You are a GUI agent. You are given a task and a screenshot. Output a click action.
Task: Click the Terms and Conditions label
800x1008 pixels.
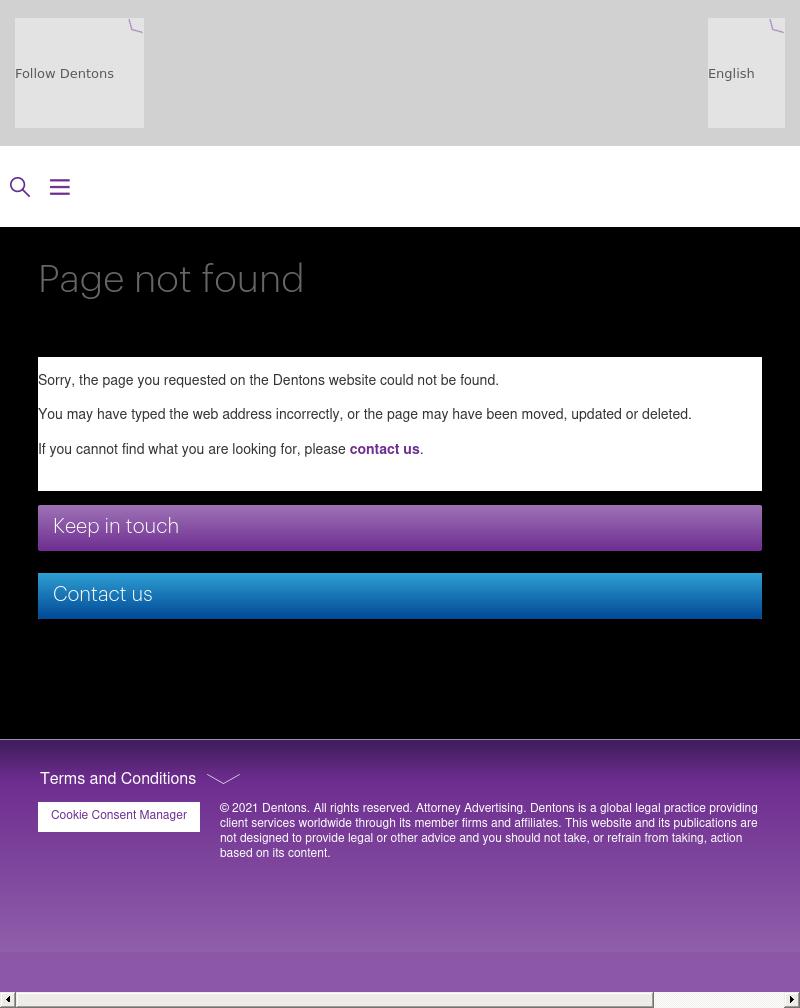click(118, 778)
